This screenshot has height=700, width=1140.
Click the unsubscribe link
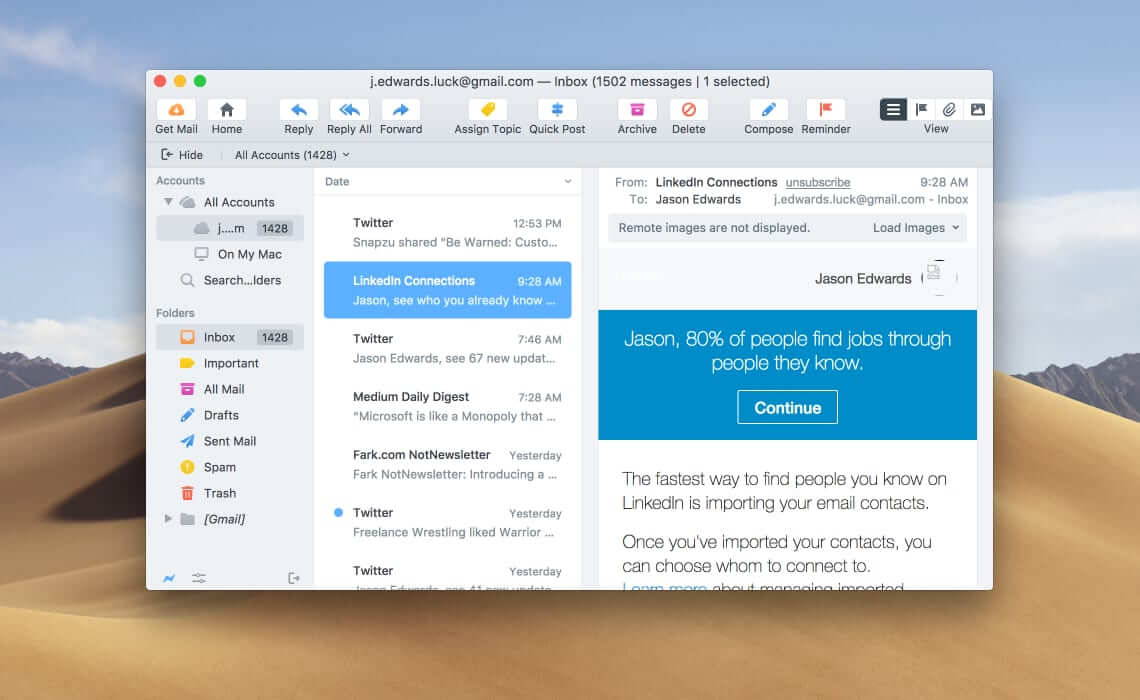[x=818, y=182]
